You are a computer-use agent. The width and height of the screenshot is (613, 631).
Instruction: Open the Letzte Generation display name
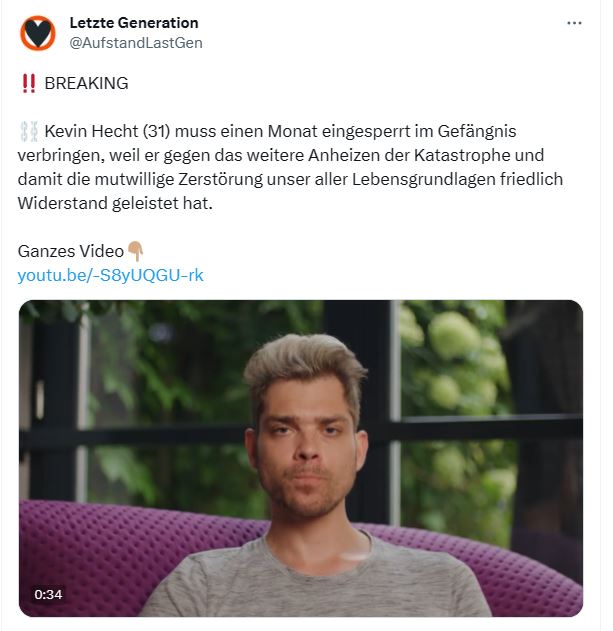(134, 23)
